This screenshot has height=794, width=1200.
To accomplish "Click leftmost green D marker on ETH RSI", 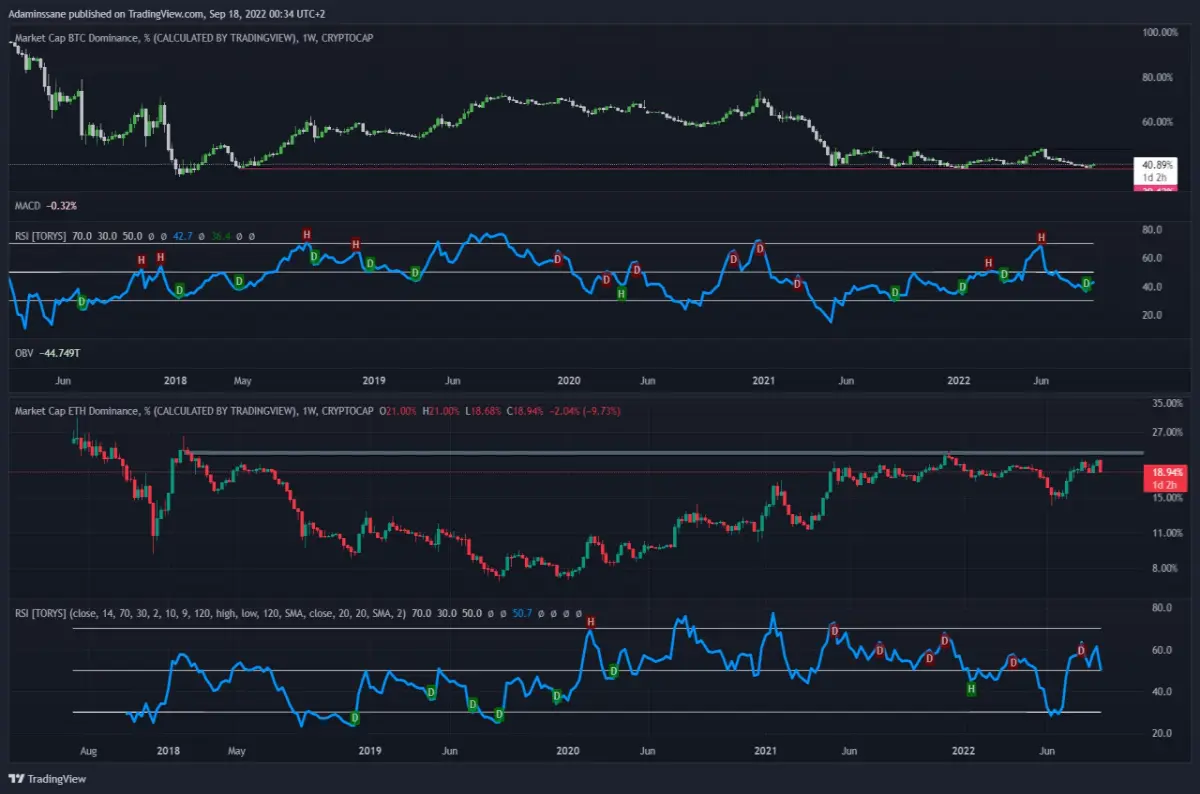I will (354, 718).
